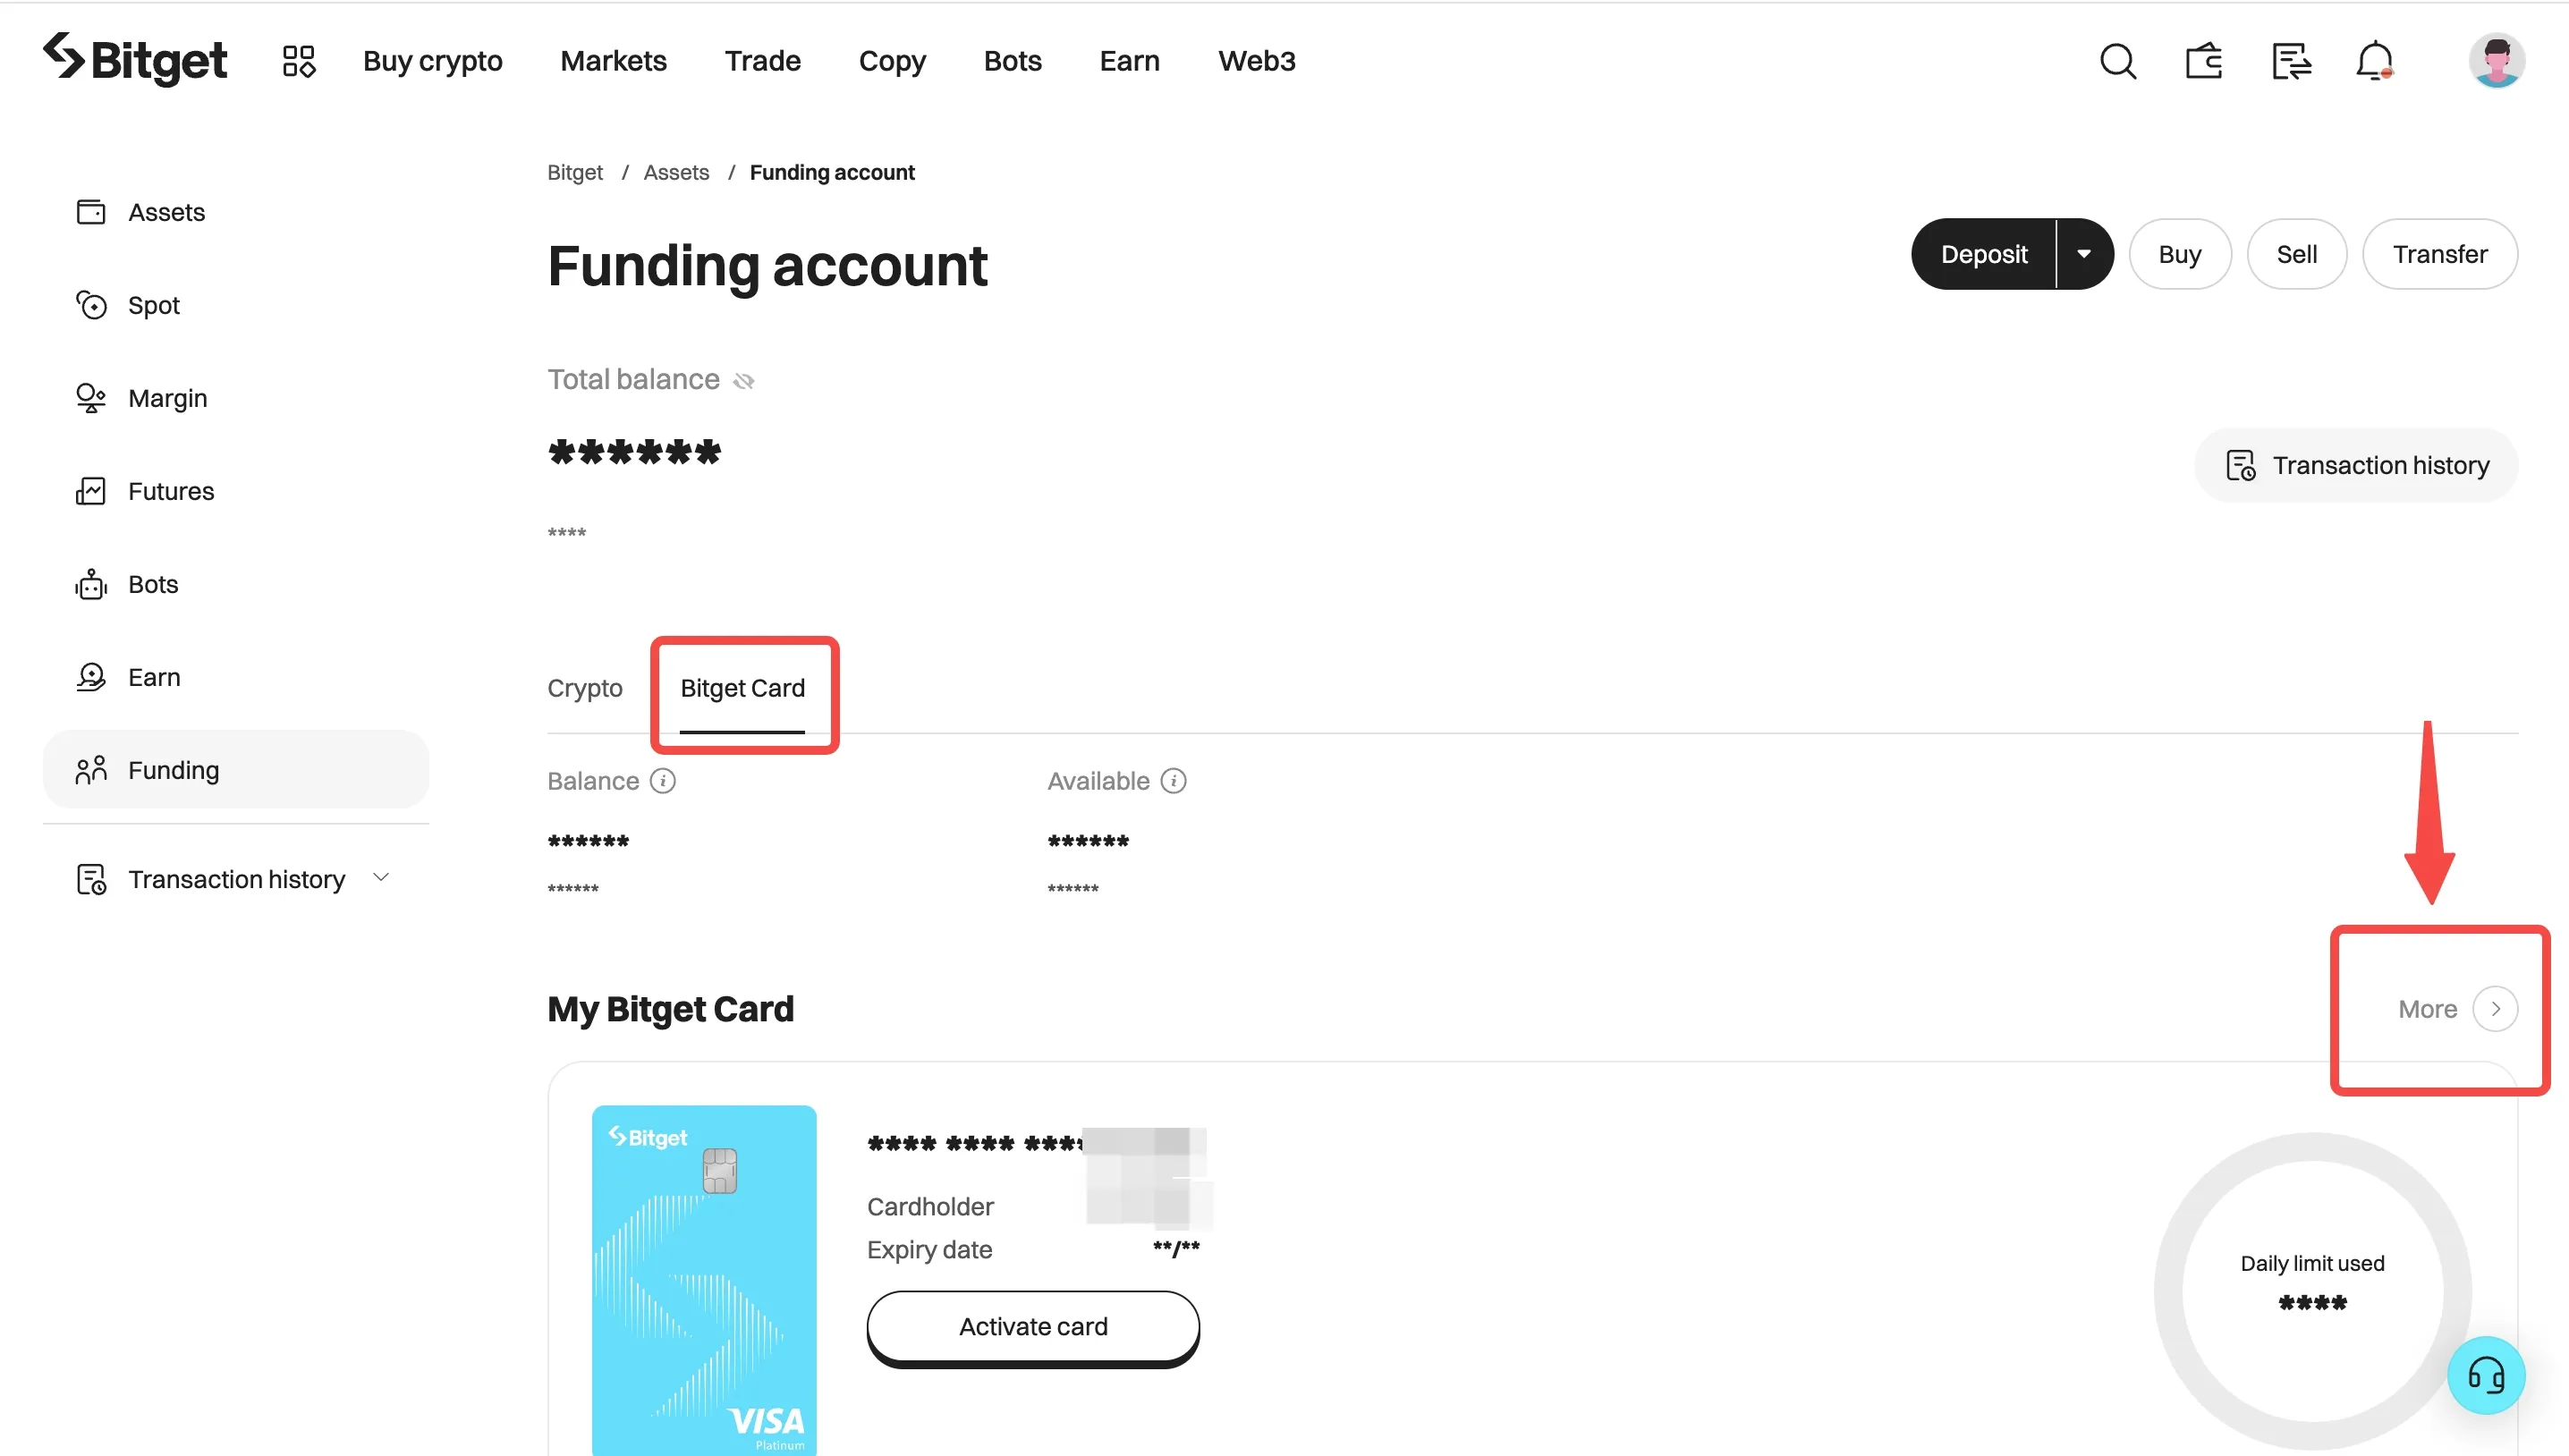Viewport: 2569px width, 1456px height.
Task: Open the apps grid icon
Action: coord(298,61)
